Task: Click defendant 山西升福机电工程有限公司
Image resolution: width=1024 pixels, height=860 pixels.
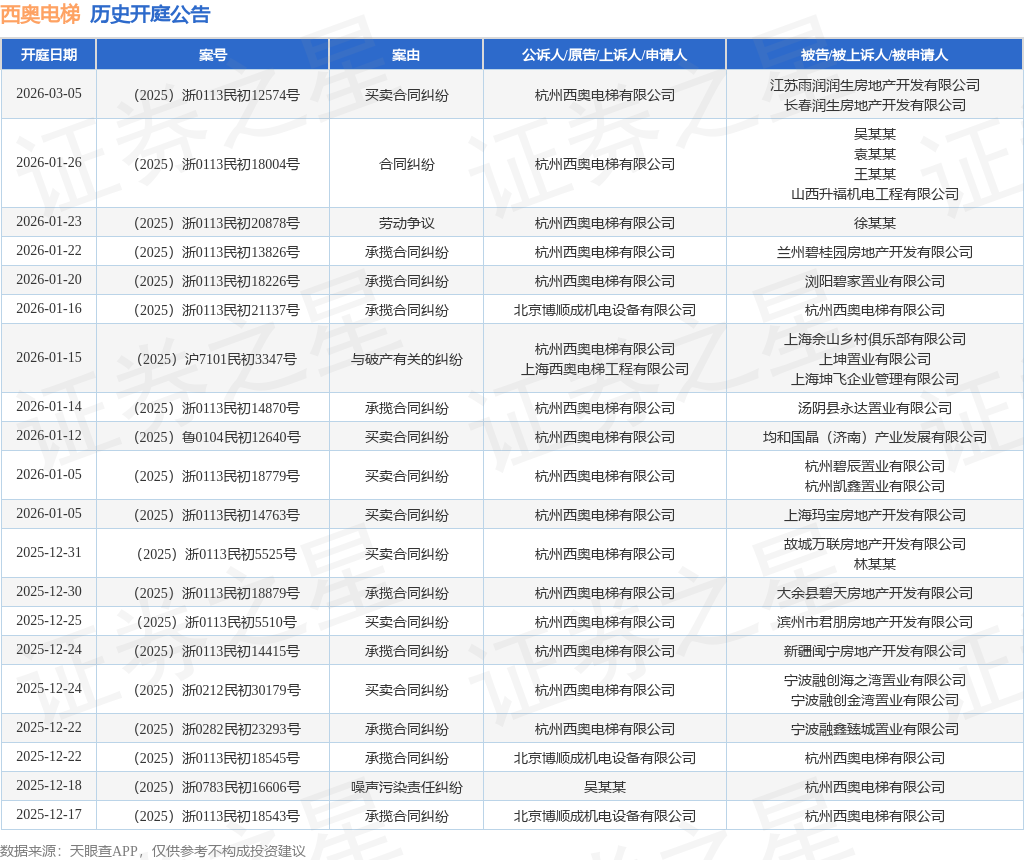Action: coord(875,194)
